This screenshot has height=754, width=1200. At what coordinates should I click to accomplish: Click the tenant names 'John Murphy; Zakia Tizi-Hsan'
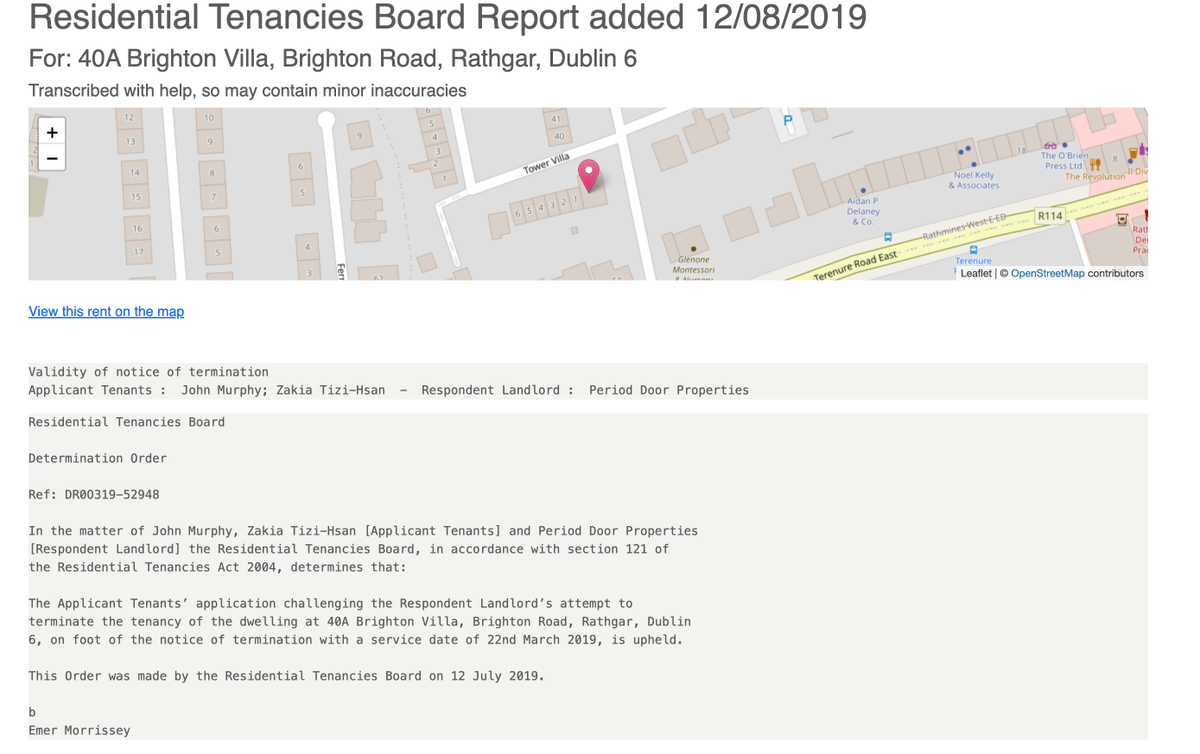[283, 390]
